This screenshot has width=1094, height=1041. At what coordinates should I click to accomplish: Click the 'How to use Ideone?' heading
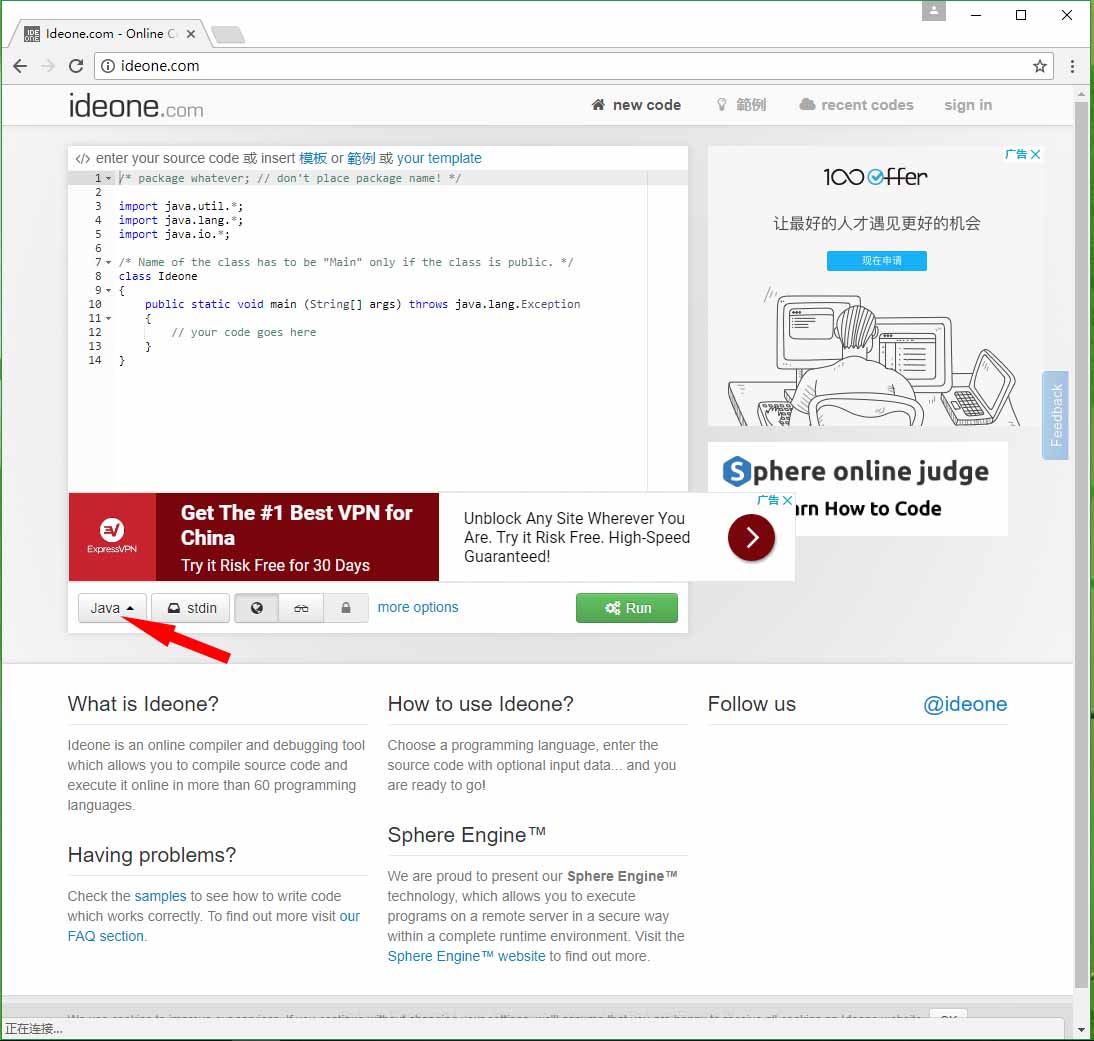(481, 704)
